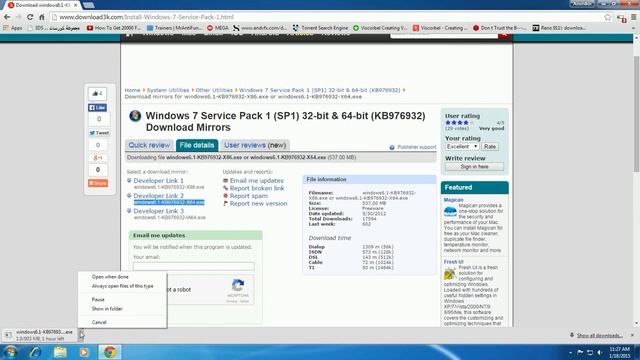Click Show all downloads link
The image size is (640, 360).
point(599,336)
